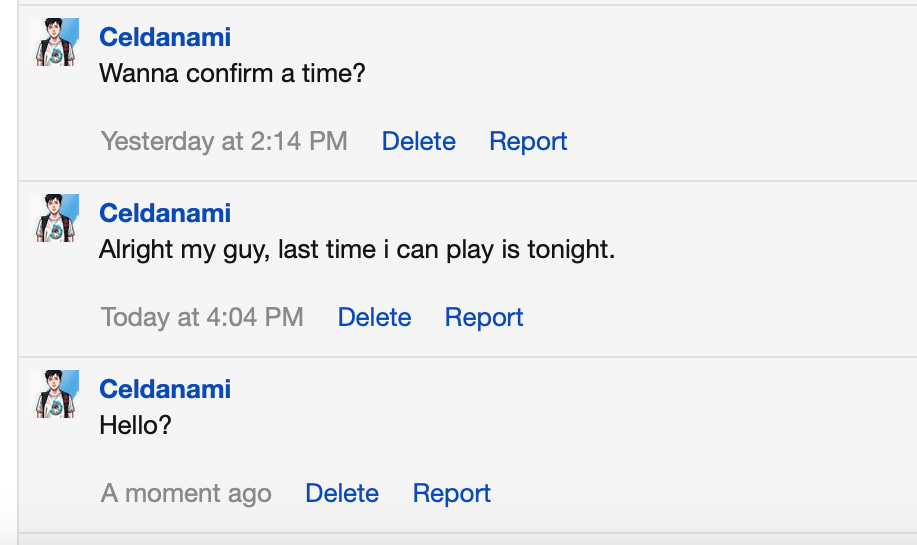Click the 'Alright my guy' message text
The height and width of the screenshot is (545, 917).
pyautogui.click(x=357, y=250)
